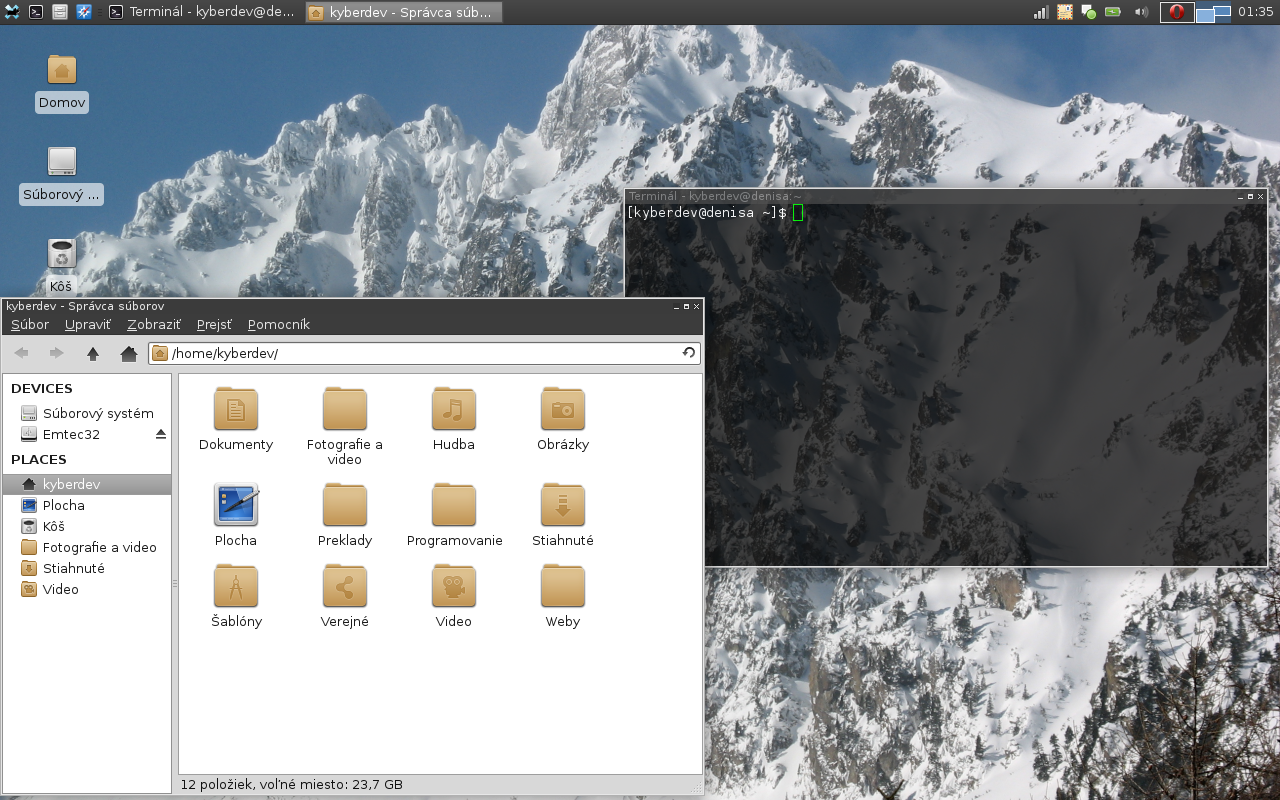The width and height of the screenshot is (1280, 800).
Task: Select Plocha in the Places sidebar
Action: click(63, 505)
